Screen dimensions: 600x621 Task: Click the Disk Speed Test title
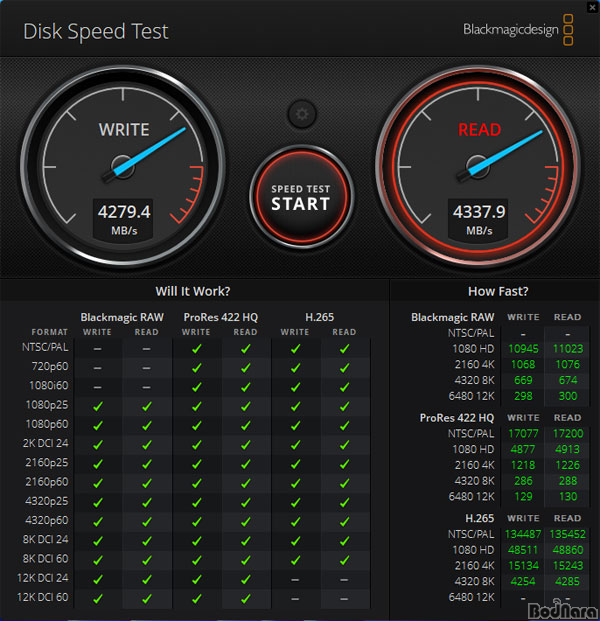point(95,31)
